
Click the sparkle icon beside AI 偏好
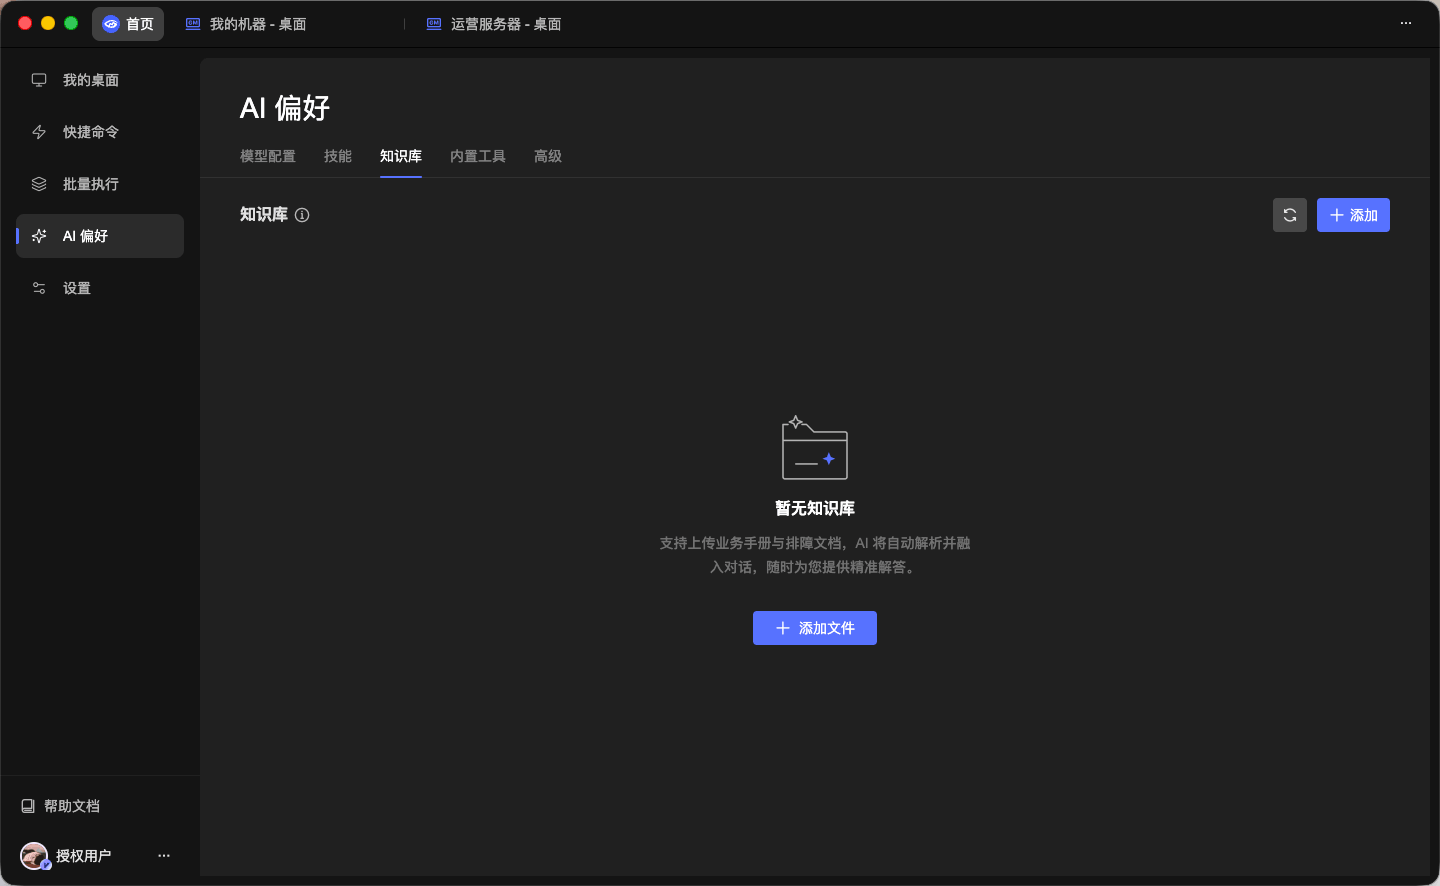coord(39,236)
